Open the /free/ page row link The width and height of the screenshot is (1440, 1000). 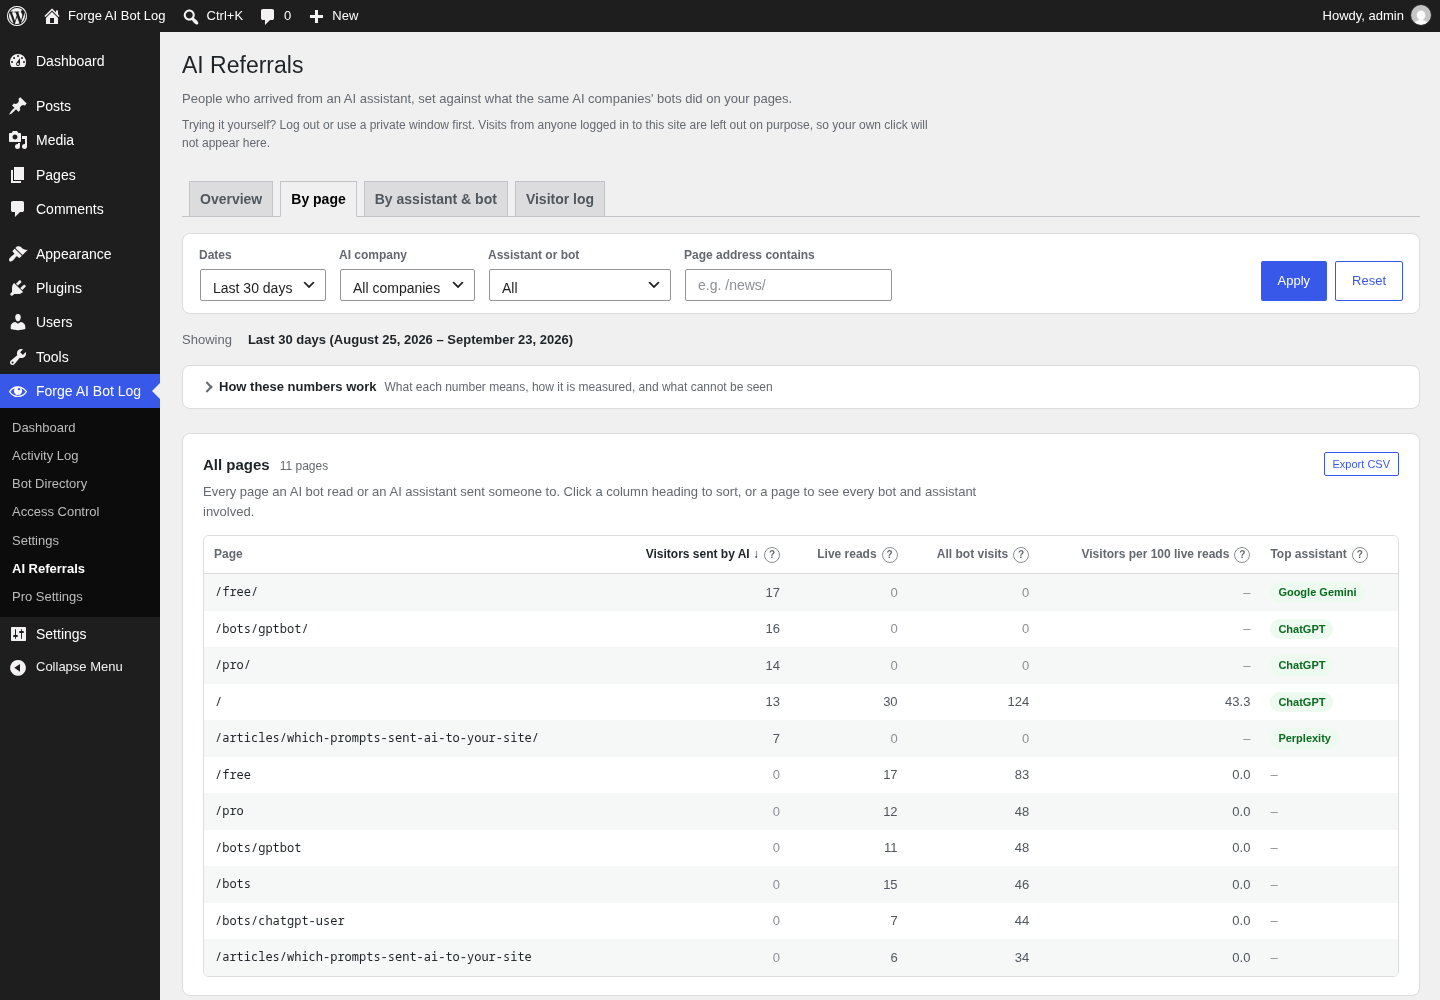pos(237,592)
